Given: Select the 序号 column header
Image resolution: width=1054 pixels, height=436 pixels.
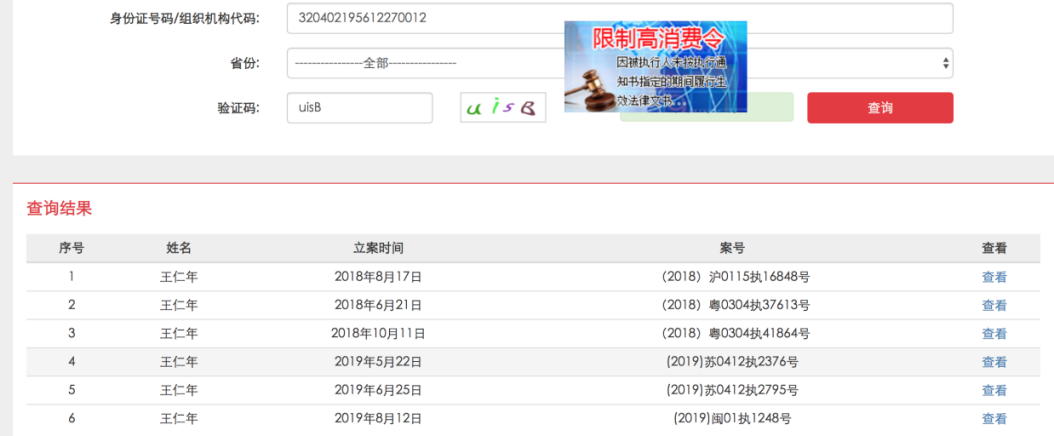Looking at the screenshot, I should click(71, 248).
